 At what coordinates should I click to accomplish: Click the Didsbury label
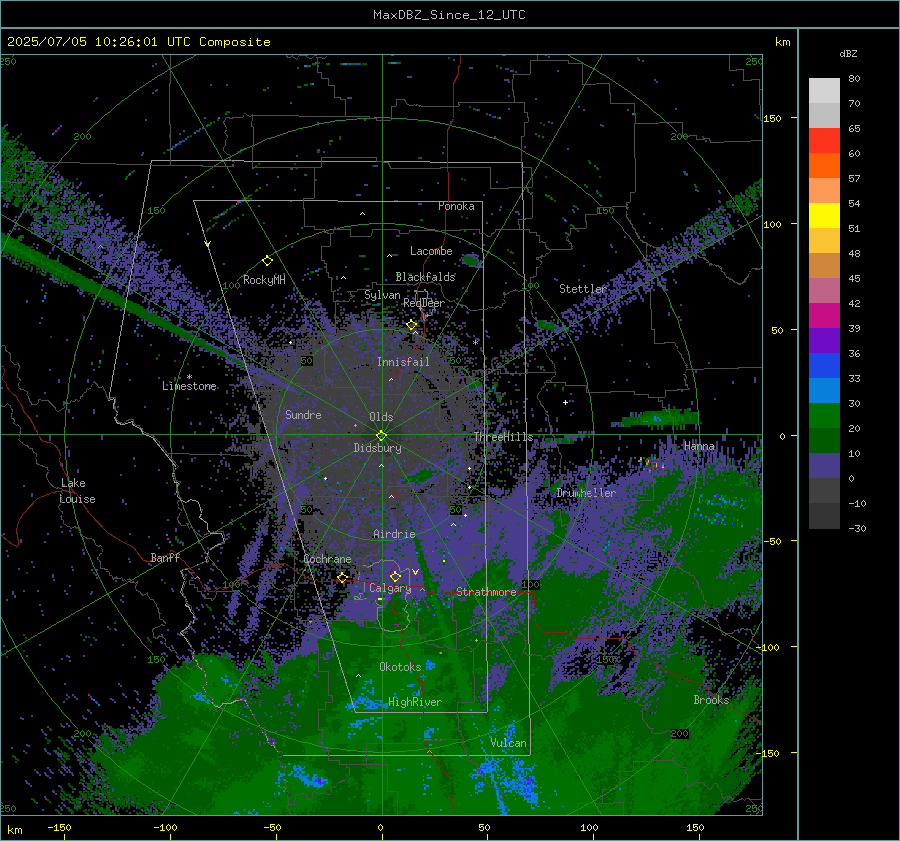click(x=377, y=448)
